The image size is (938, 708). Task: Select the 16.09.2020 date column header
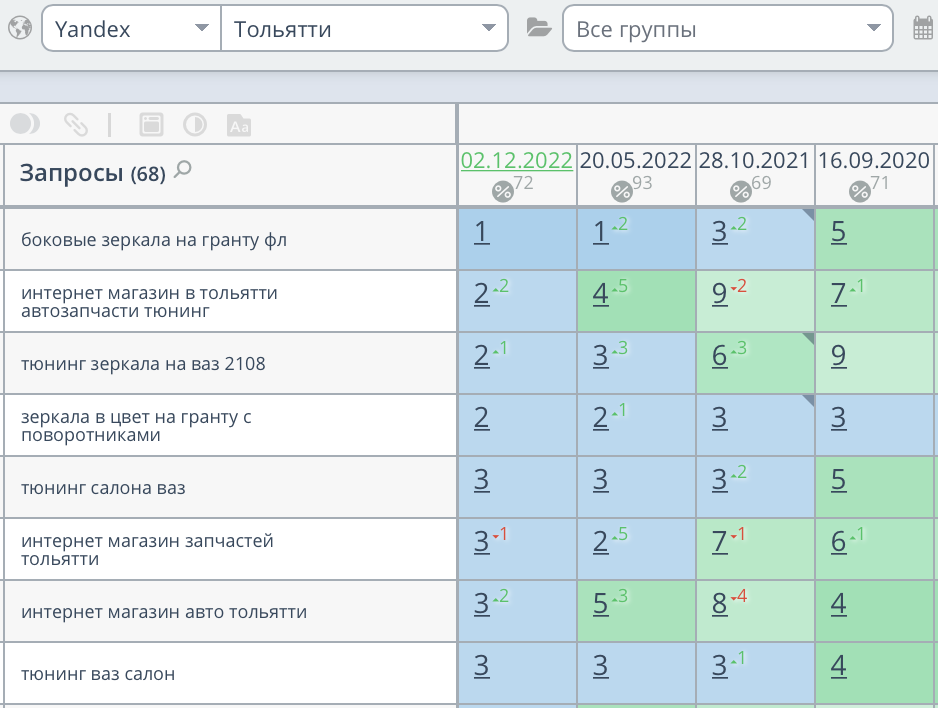873,160
